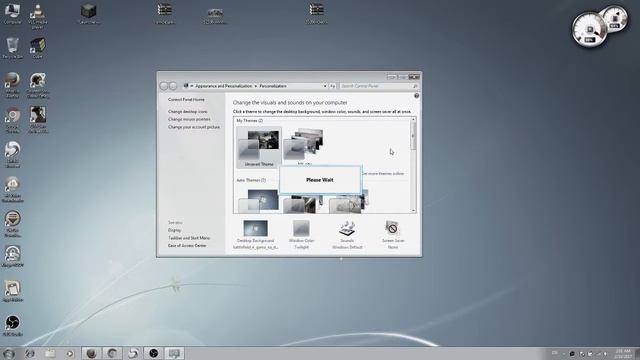This screenshot has width=640, height=360.
Task: Click themes list scroll up arrow
Action: 413,120
